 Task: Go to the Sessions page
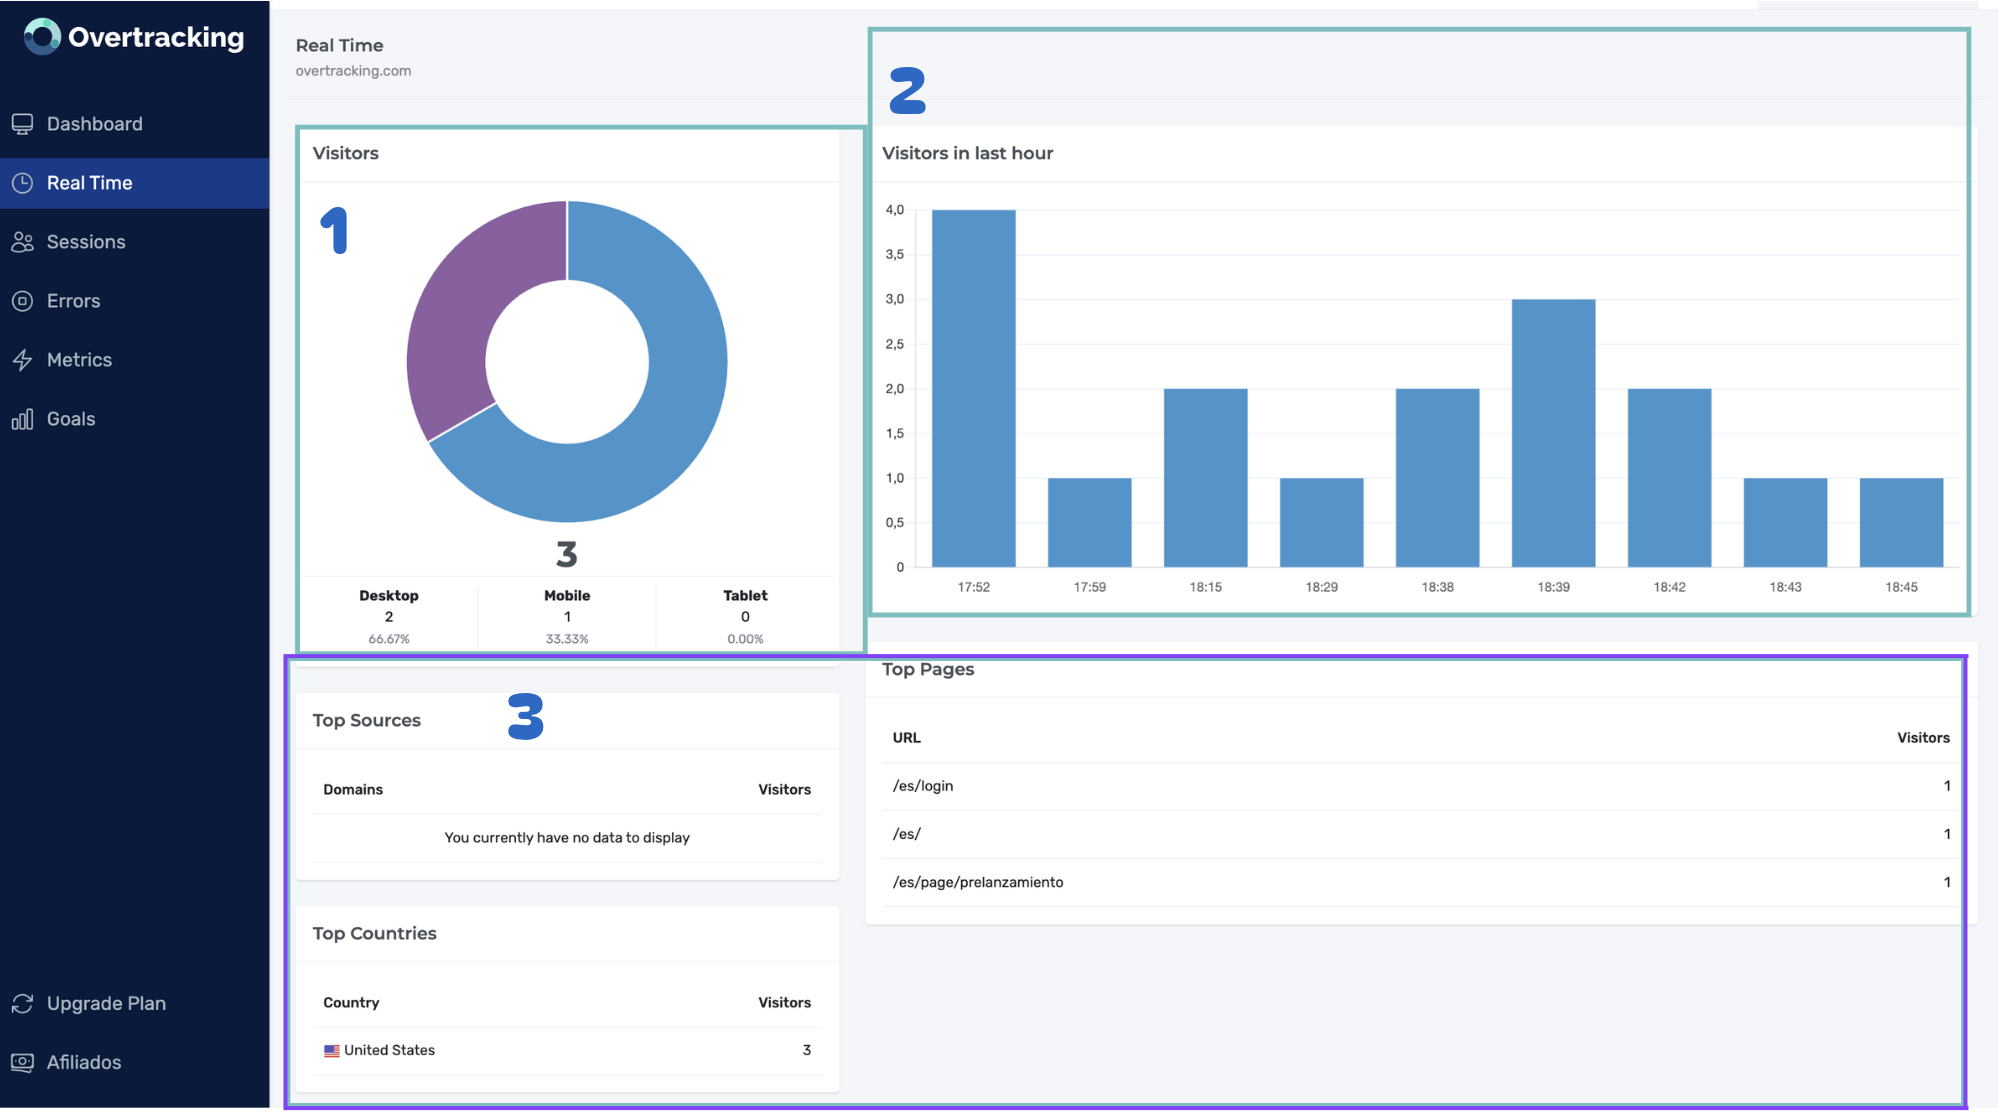[135, 242]
